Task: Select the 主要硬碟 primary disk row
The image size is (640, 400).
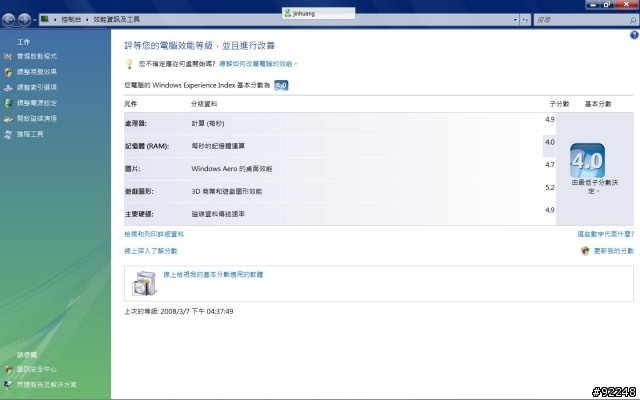Action: (340, 214)
